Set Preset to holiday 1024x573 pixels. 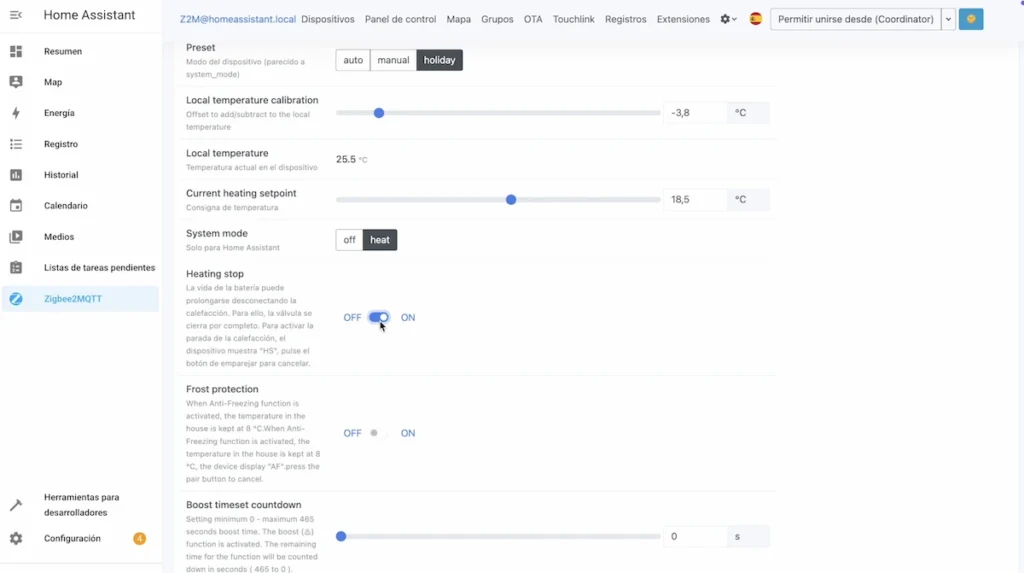(x=440, y=60)
